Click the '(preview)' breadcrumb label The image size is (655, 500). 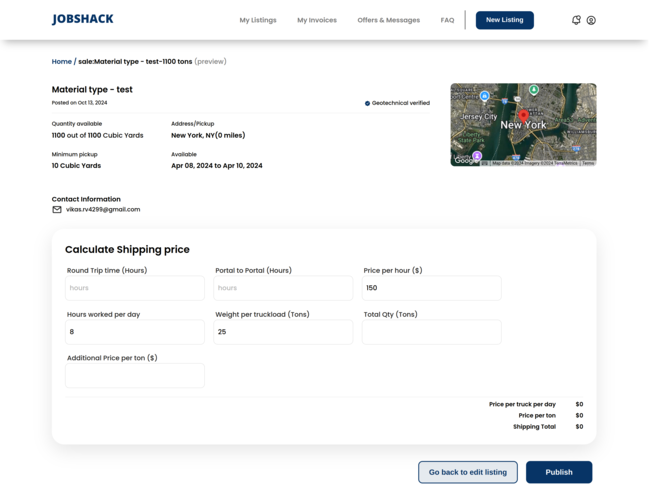click(x=211, y=61)
